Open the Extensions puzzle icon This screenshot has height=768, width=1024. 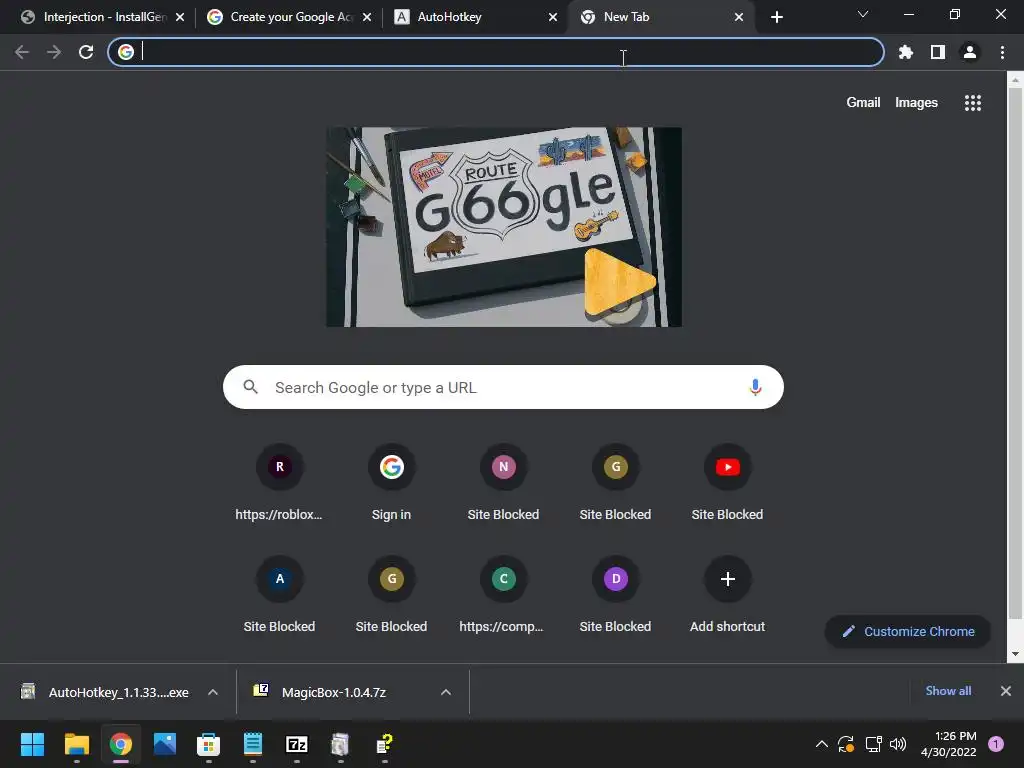tap(906, 52)
